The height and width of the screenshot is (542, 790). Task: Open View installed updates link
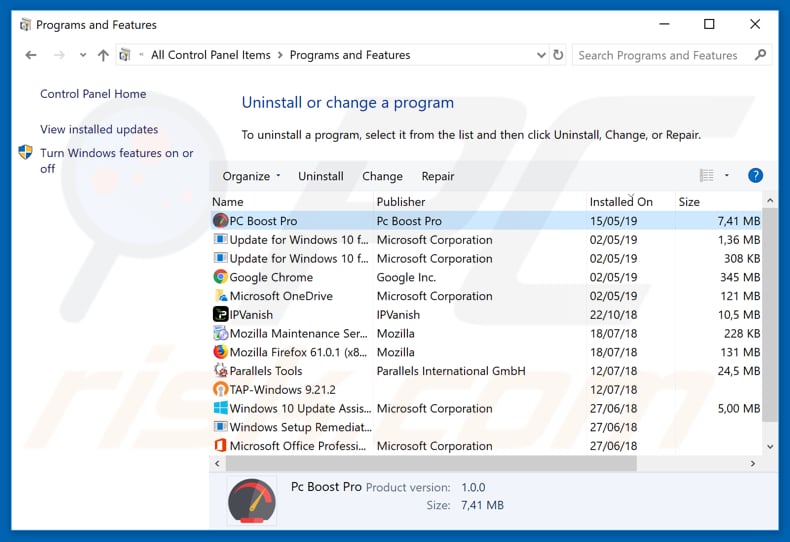pos(99,129)
